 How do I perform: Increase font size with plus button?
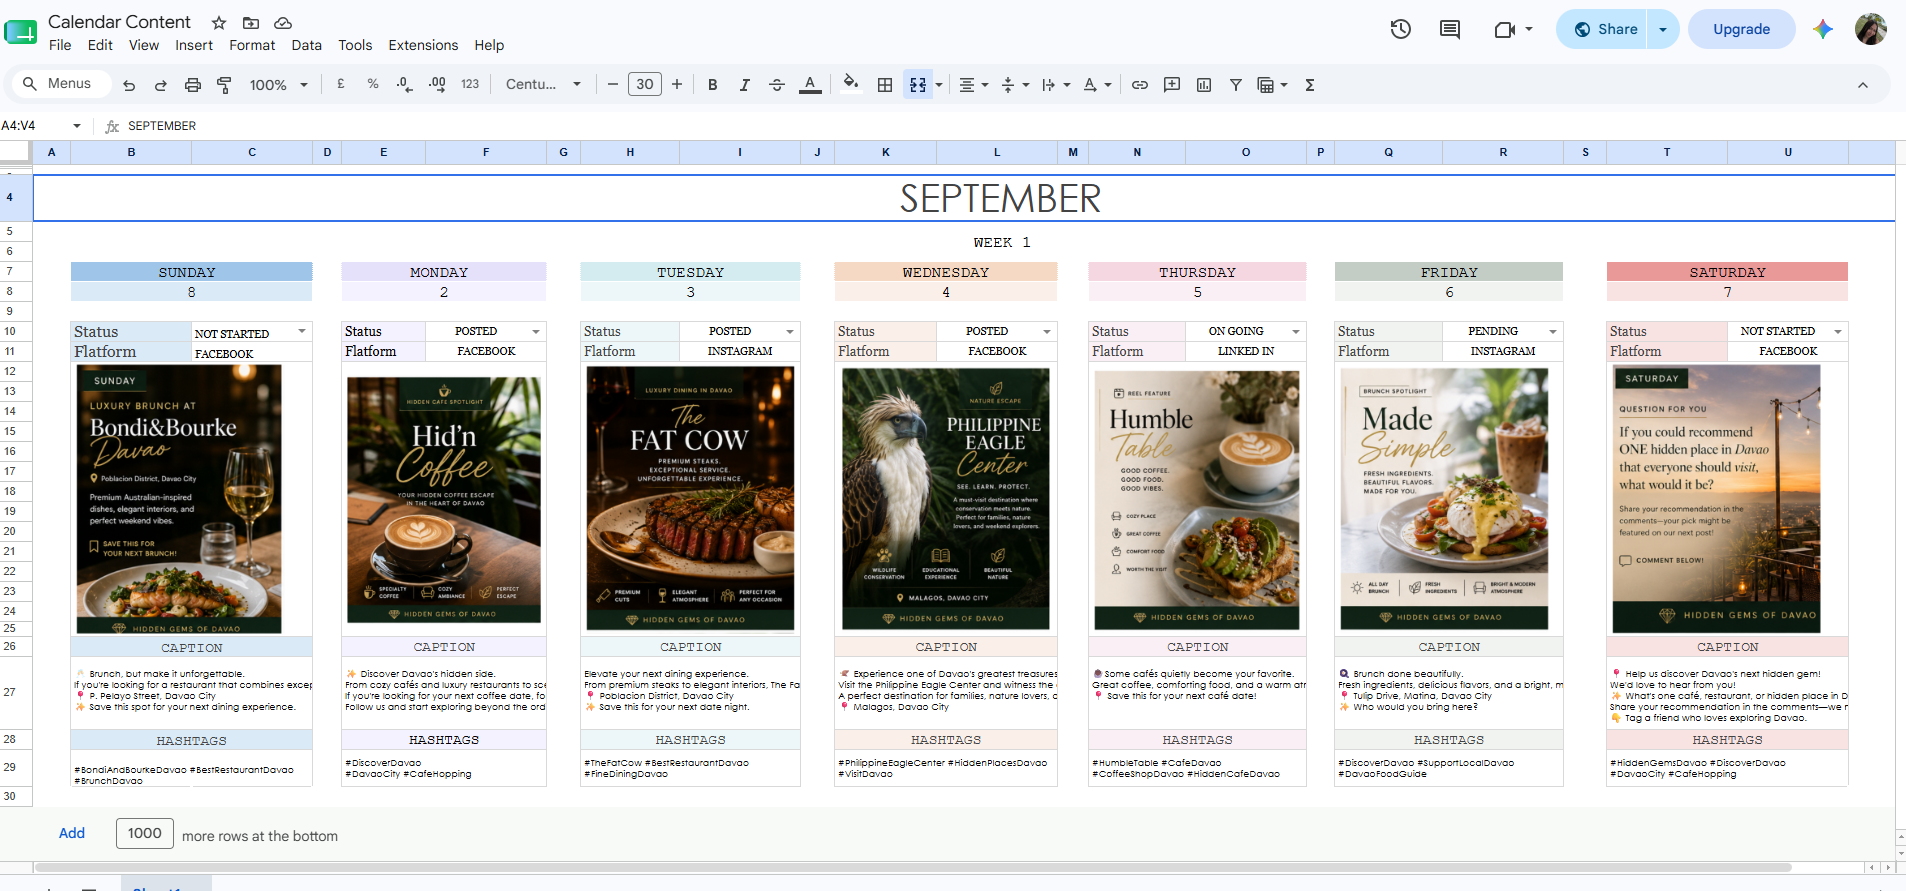coord(677,84)
